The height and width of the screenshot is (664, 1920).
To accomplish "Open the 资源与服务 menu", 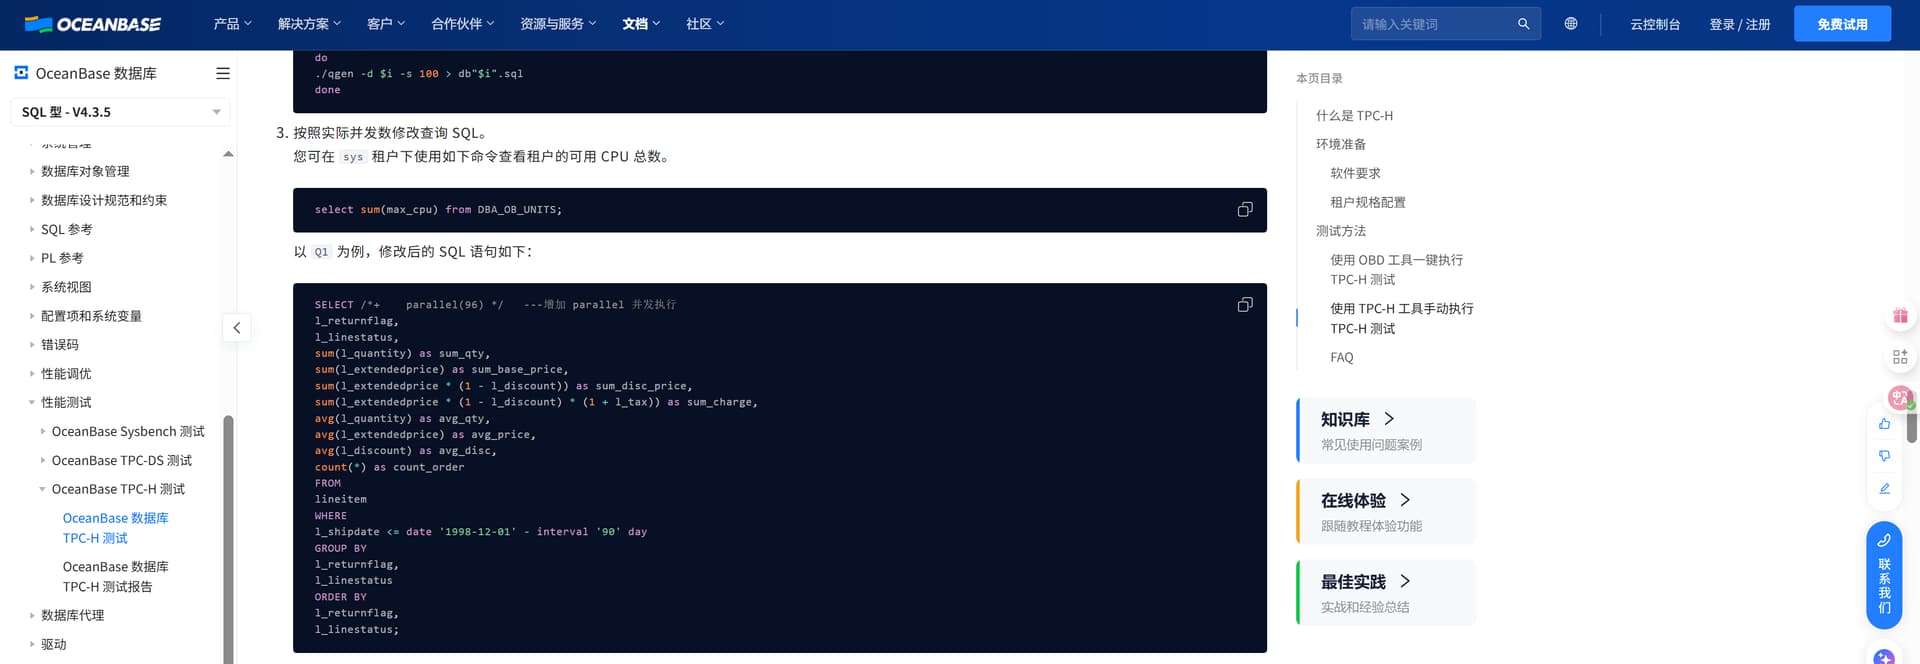I will click(558, 24).
